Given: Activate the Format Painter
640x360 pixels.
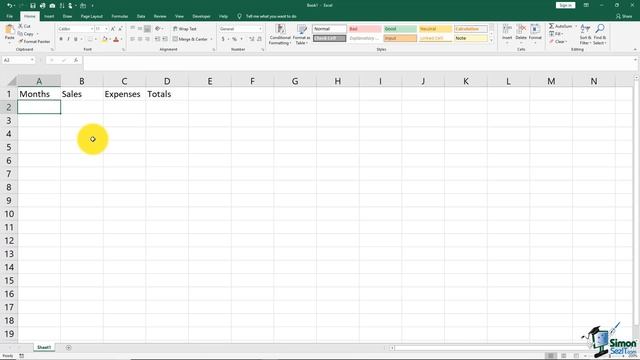Looking at the screenshot, I should [x=34, y=41].
